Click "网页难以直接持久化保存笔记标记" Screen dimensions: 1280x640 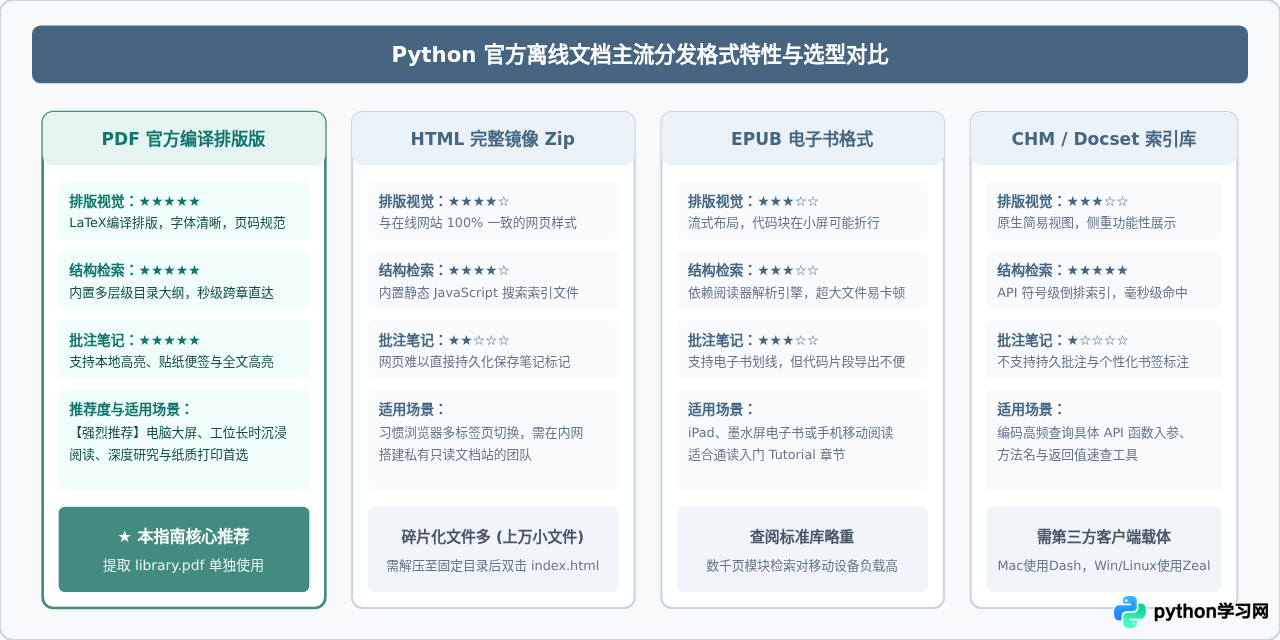475,362
